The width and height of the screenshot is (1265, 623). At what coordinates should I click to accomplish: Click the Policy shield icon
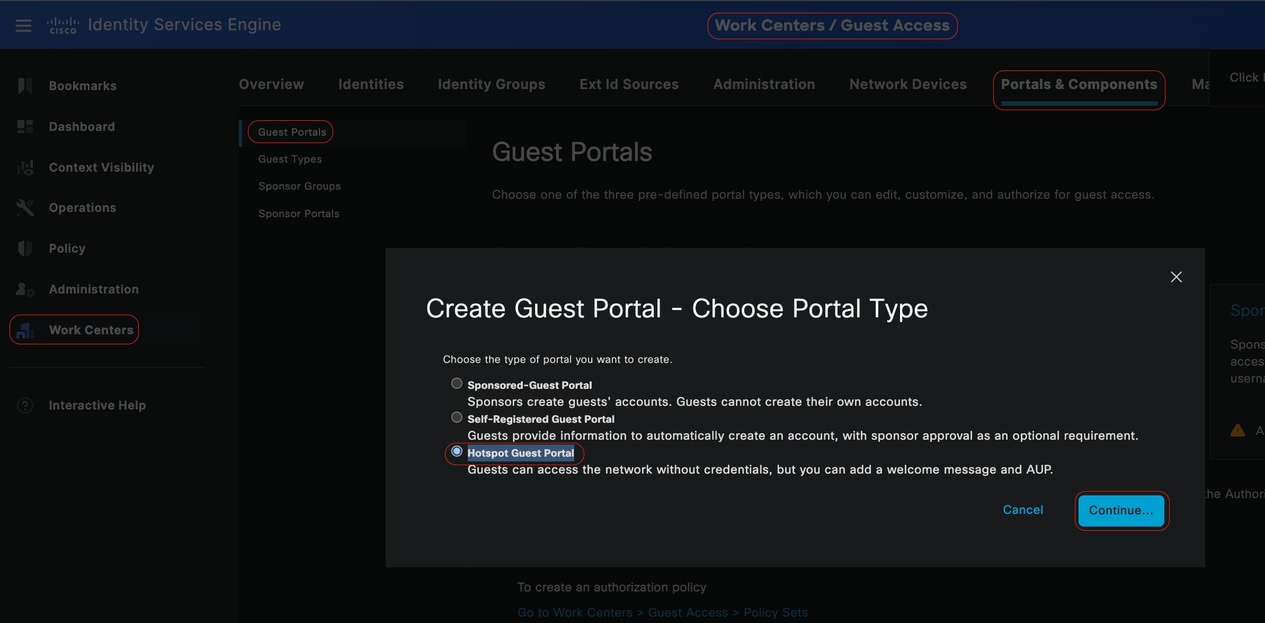click(x=25, y=249)
